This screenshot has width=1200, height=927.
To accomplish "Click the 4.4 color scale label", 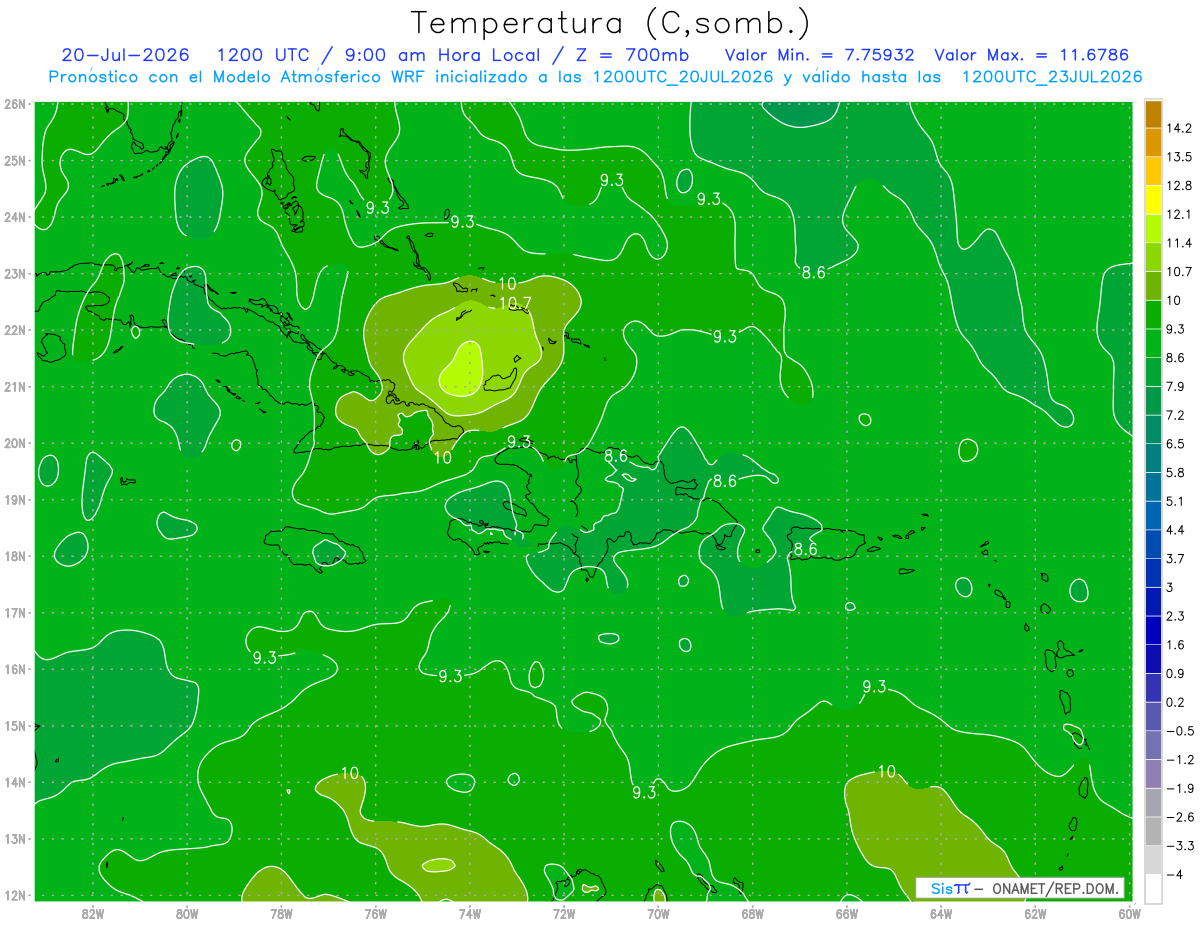I will 1176,530.
